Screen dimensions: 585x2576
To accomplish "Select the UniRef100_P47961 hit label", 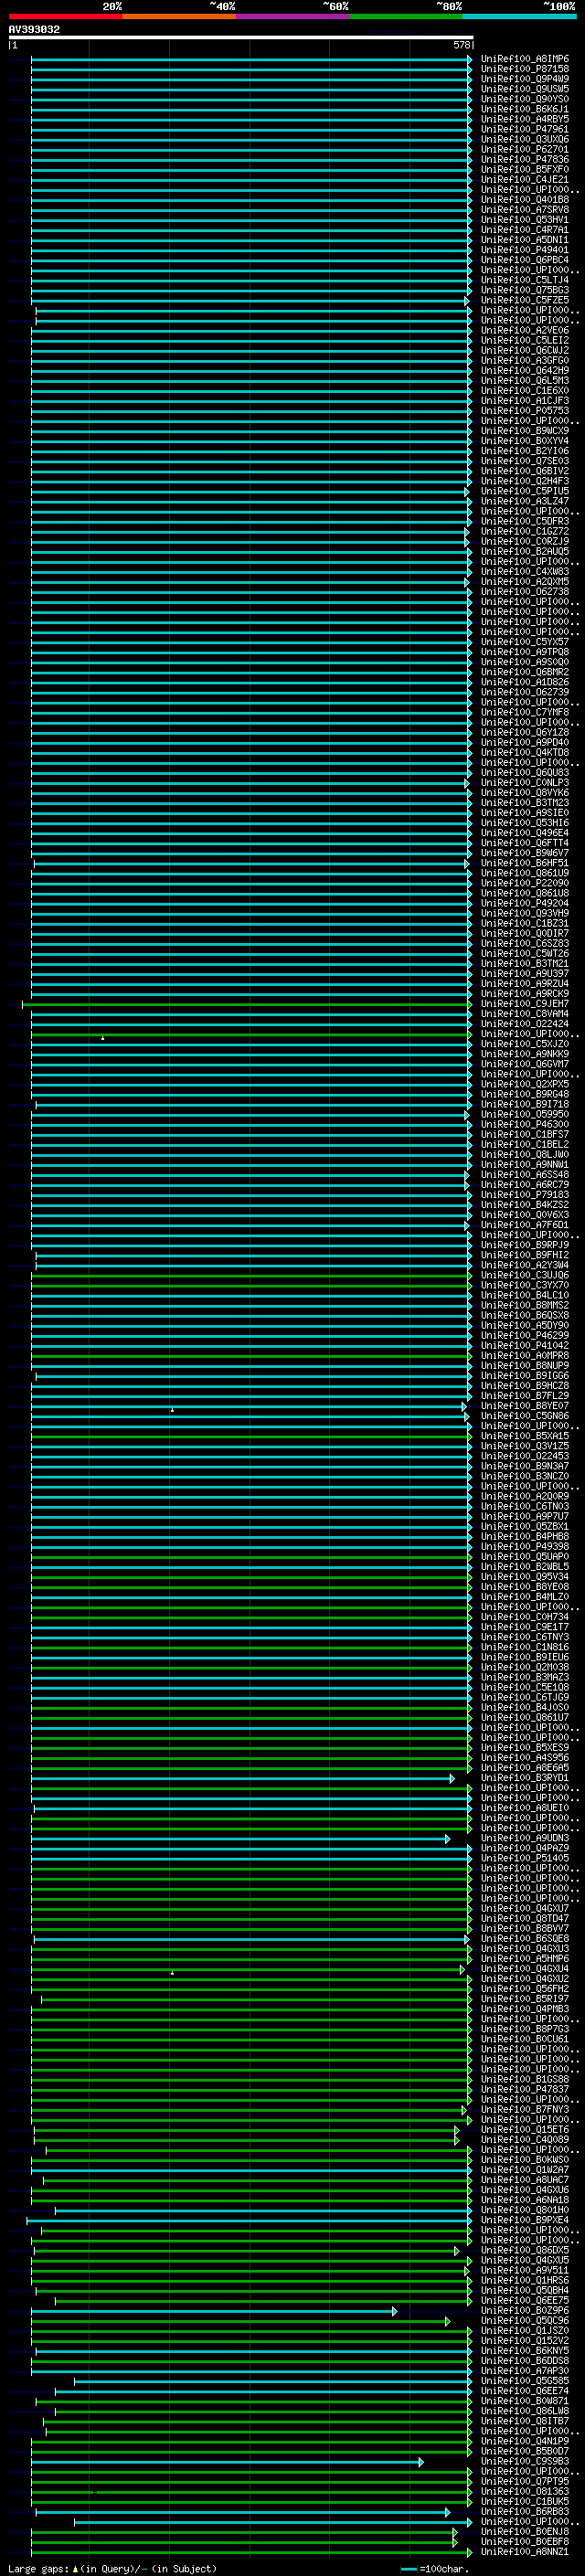I will (524, 129).
